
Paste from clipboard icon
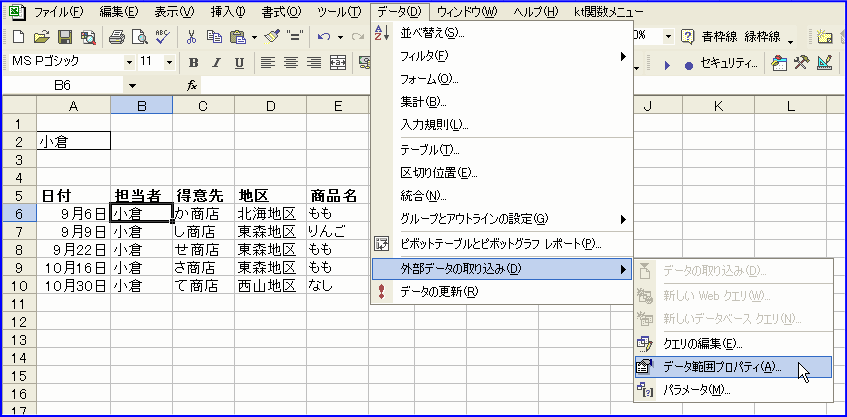pyautogui.click(x=238, y=36)
